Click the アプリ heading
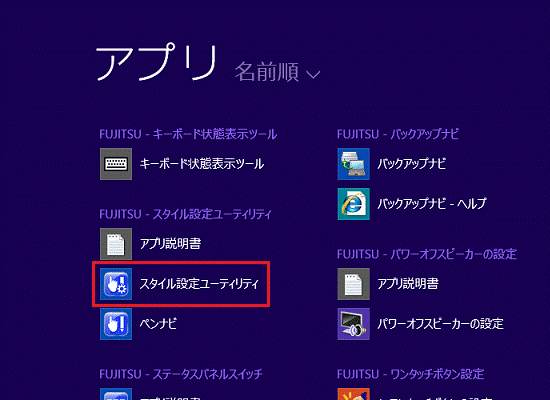Screen dimensions: 550x400 click(156, 62)
